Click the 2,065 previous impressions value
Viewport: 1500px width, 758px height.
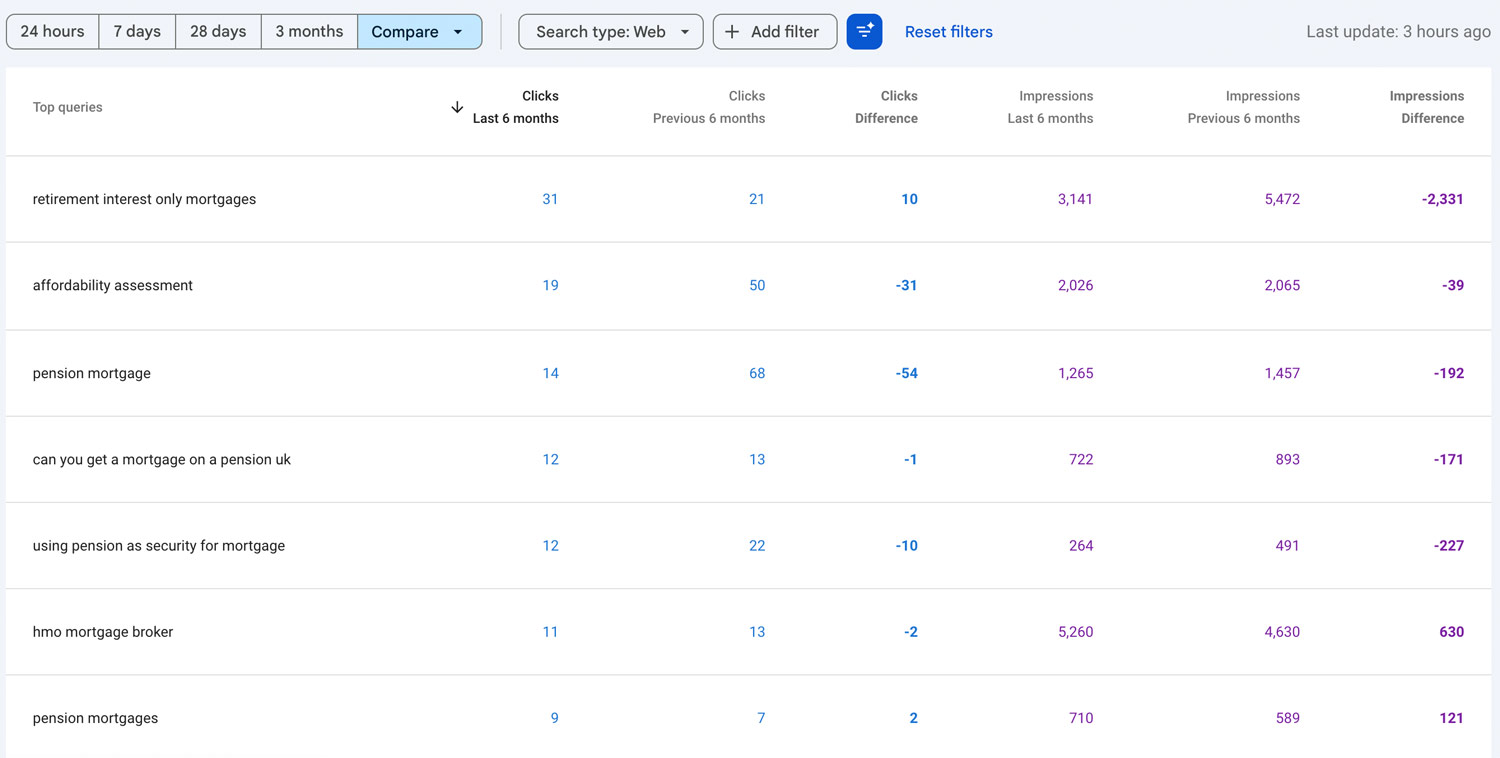coord(1282,285)
